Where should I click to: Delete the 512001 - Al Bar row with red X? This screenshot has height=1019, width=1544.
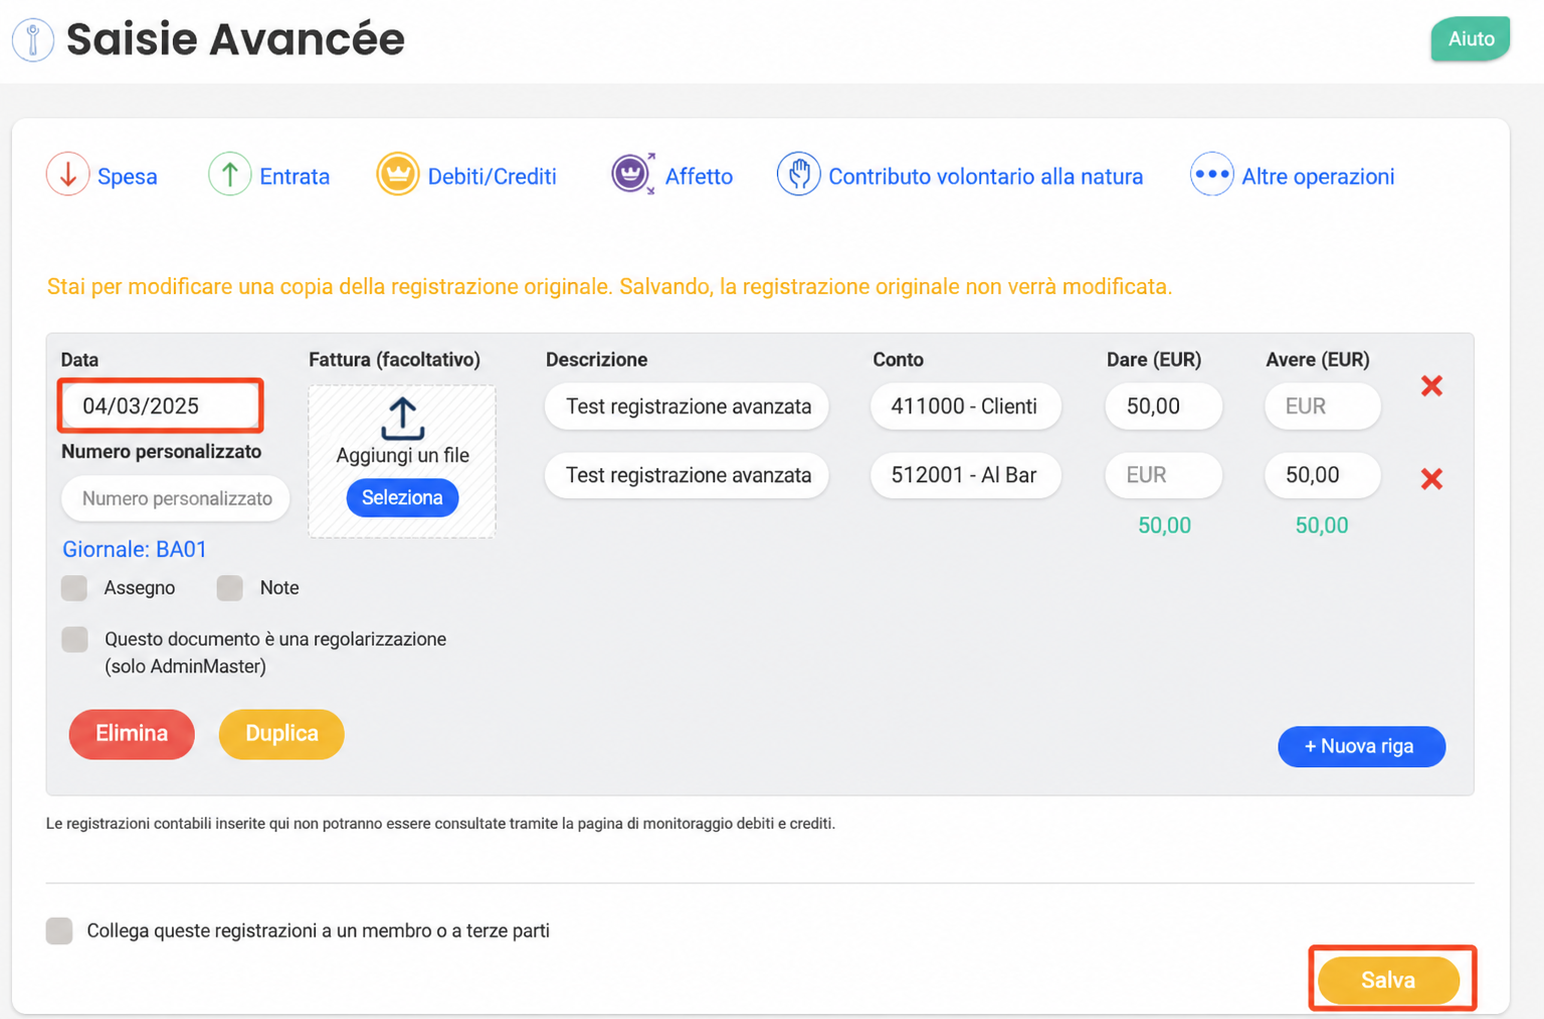(x=1432, y=479)
